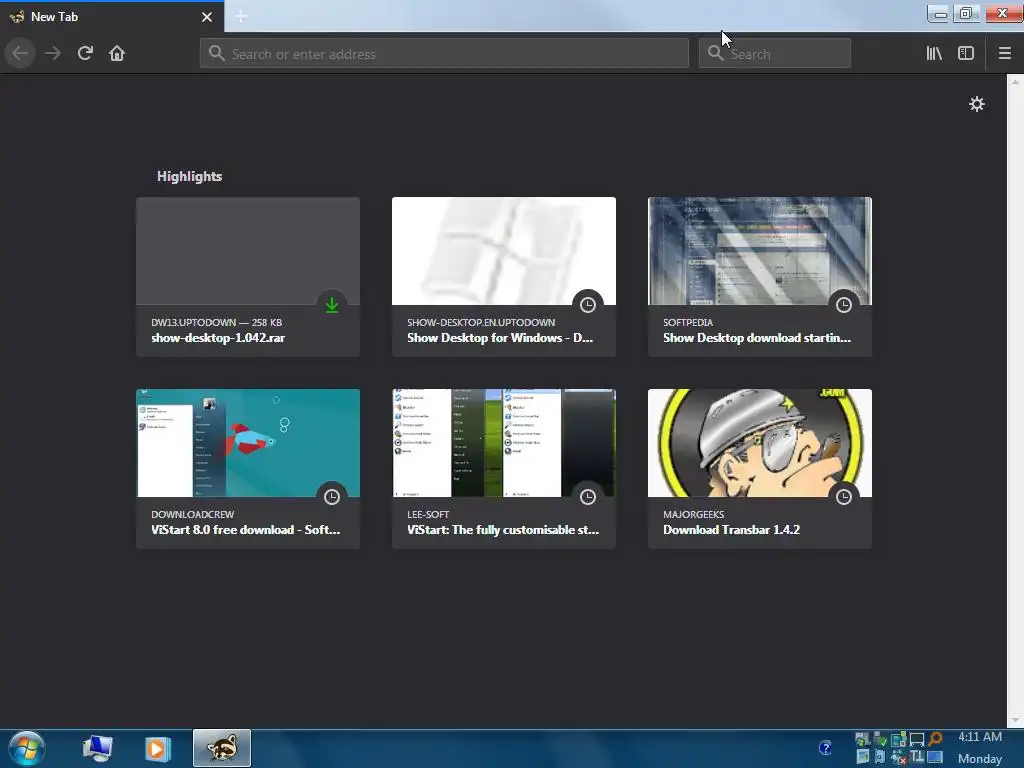Open the ViStart 8.0 fish screenshot thumbnail
This screenshot has width=1024, height=768.
click(x=248, y=443)
